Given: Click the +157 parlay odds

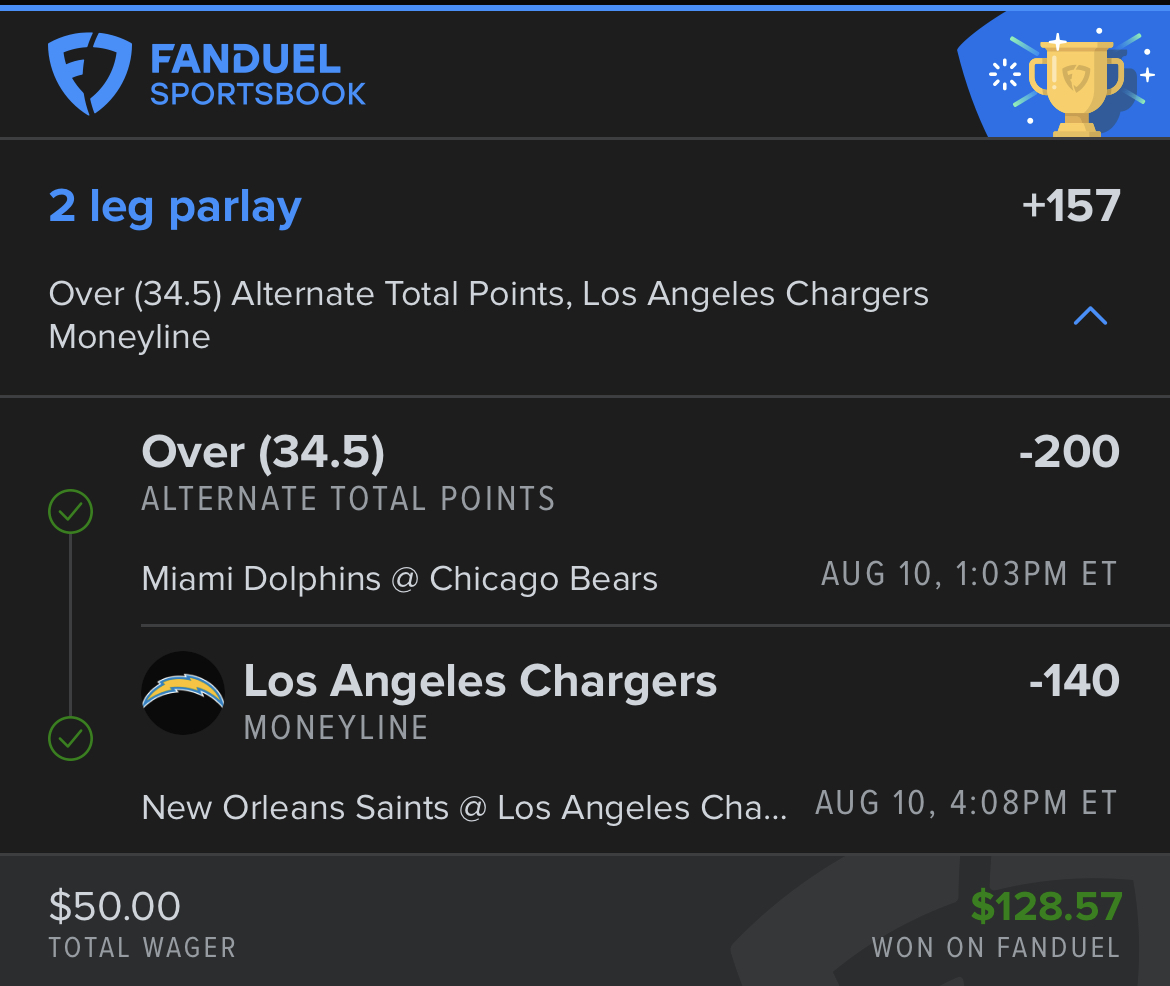Looking at the screenshot, I should coord(1070,206).
